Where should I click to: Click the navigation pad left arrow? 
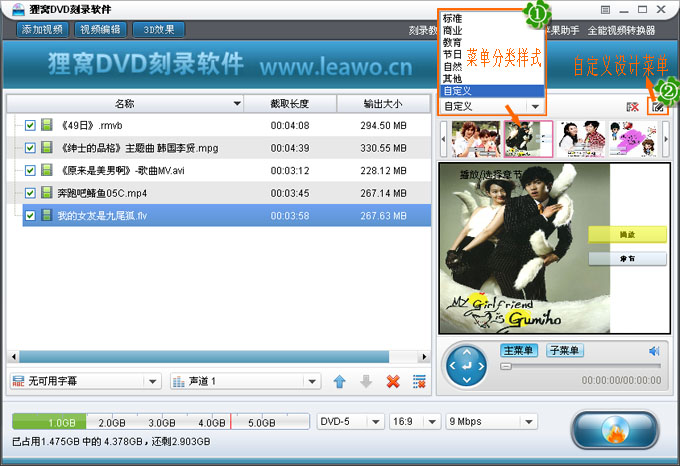point(452,366)
